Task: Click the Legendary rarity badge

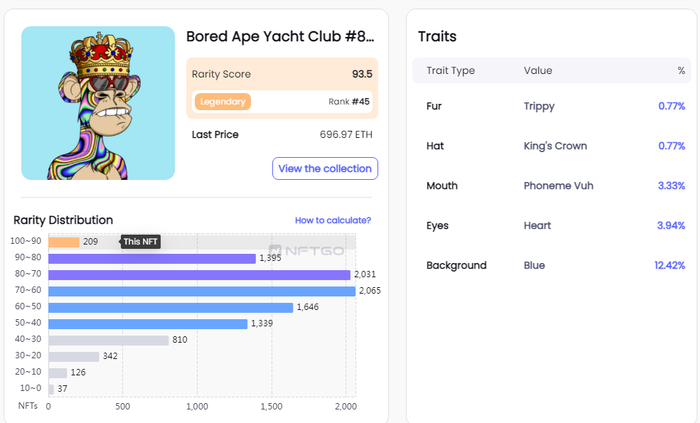Action: (223, 101)
